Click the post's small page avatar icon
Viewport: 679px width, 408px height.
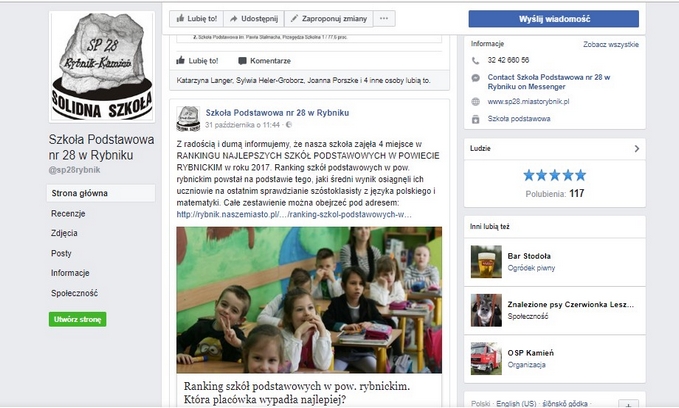click(188, 118)
